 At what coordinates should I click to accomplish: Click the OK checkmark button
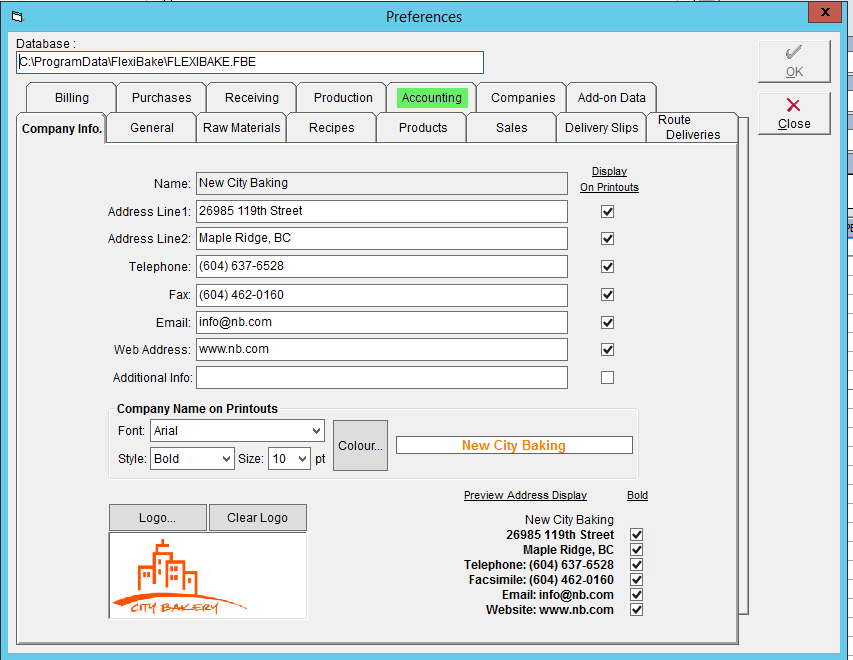pos(794,61)
